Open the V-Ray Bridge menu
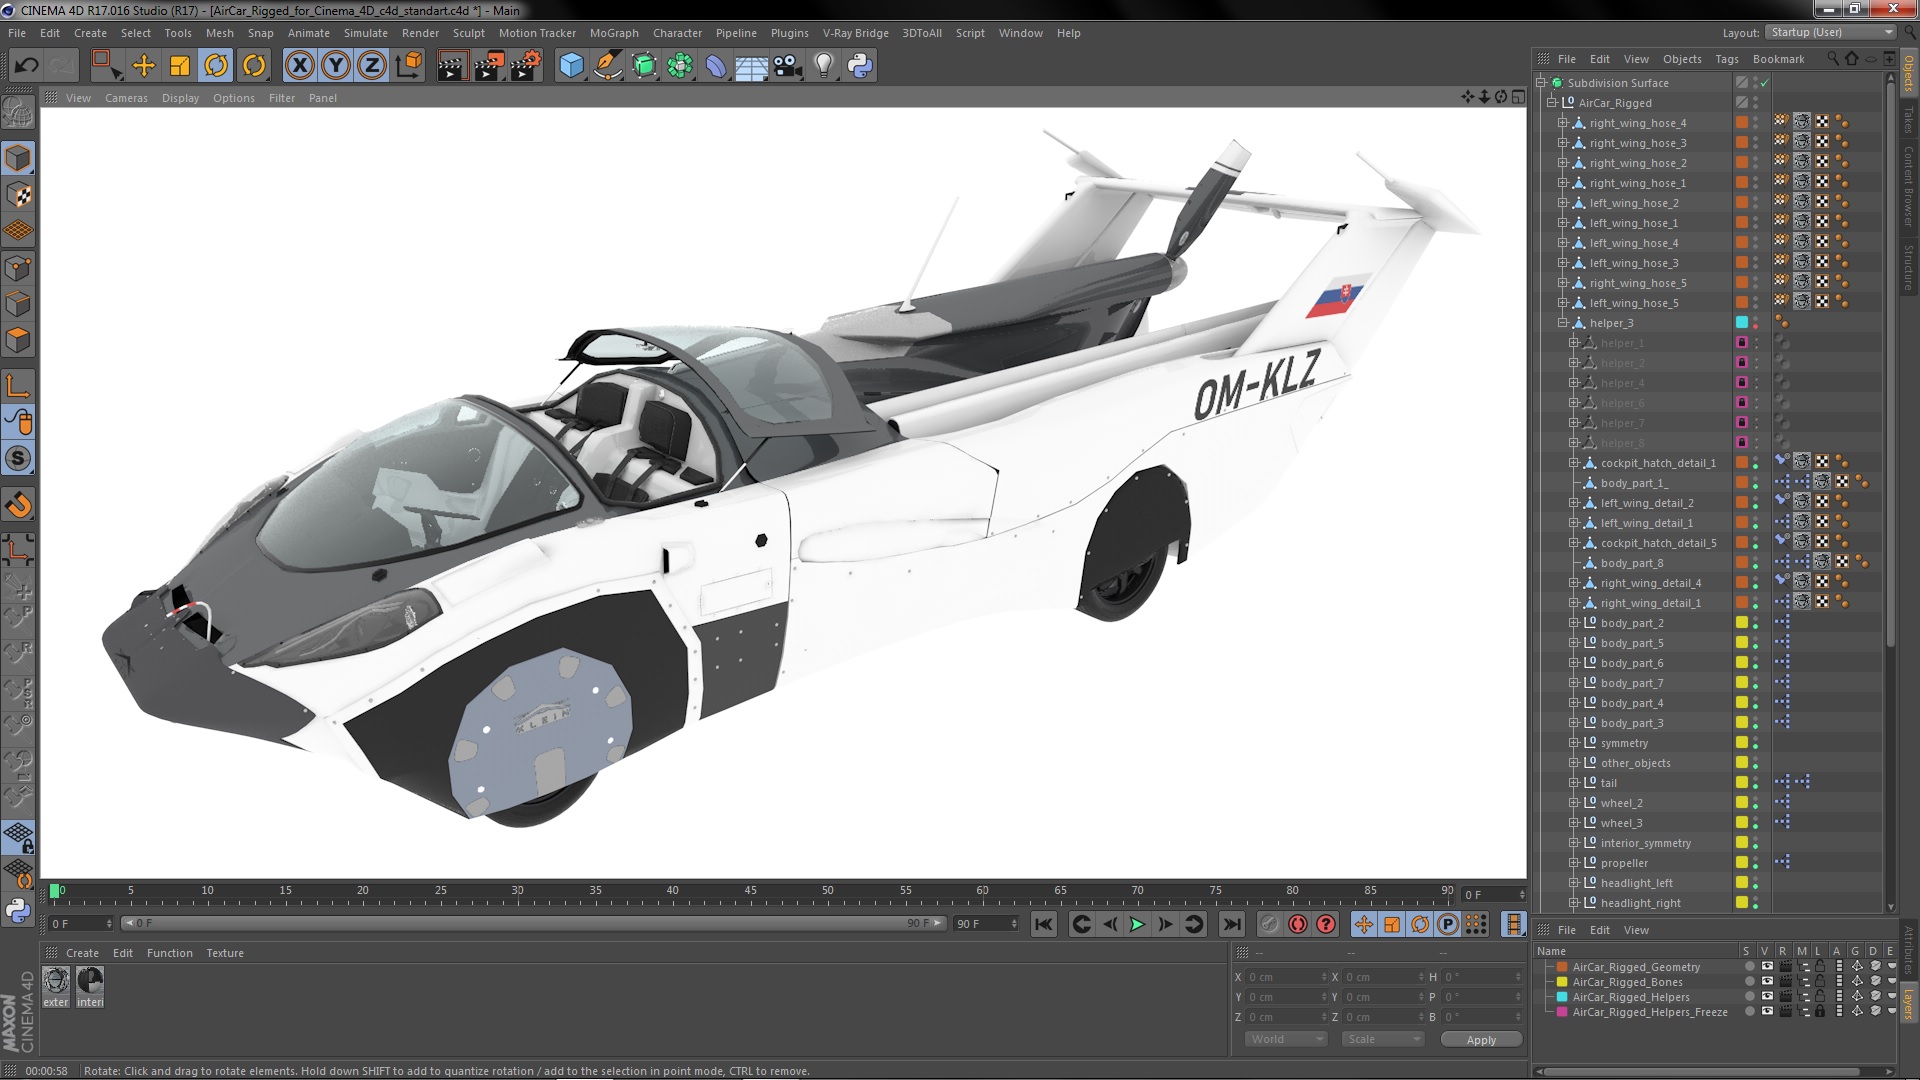The width and height of the screenshot is (1920, 1080). pyautogui.click(x=855, y=33)
